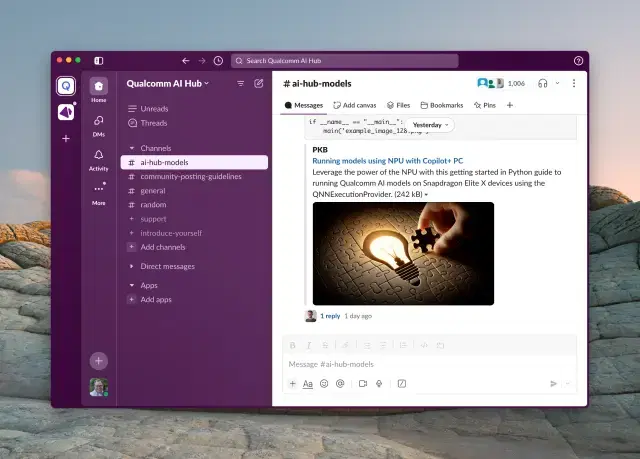Image resolution: width=640 pixels, height=459 pixels.
Task: Open Qualcomm AI Hub workspace dropdown
Action: coord(168,83)
